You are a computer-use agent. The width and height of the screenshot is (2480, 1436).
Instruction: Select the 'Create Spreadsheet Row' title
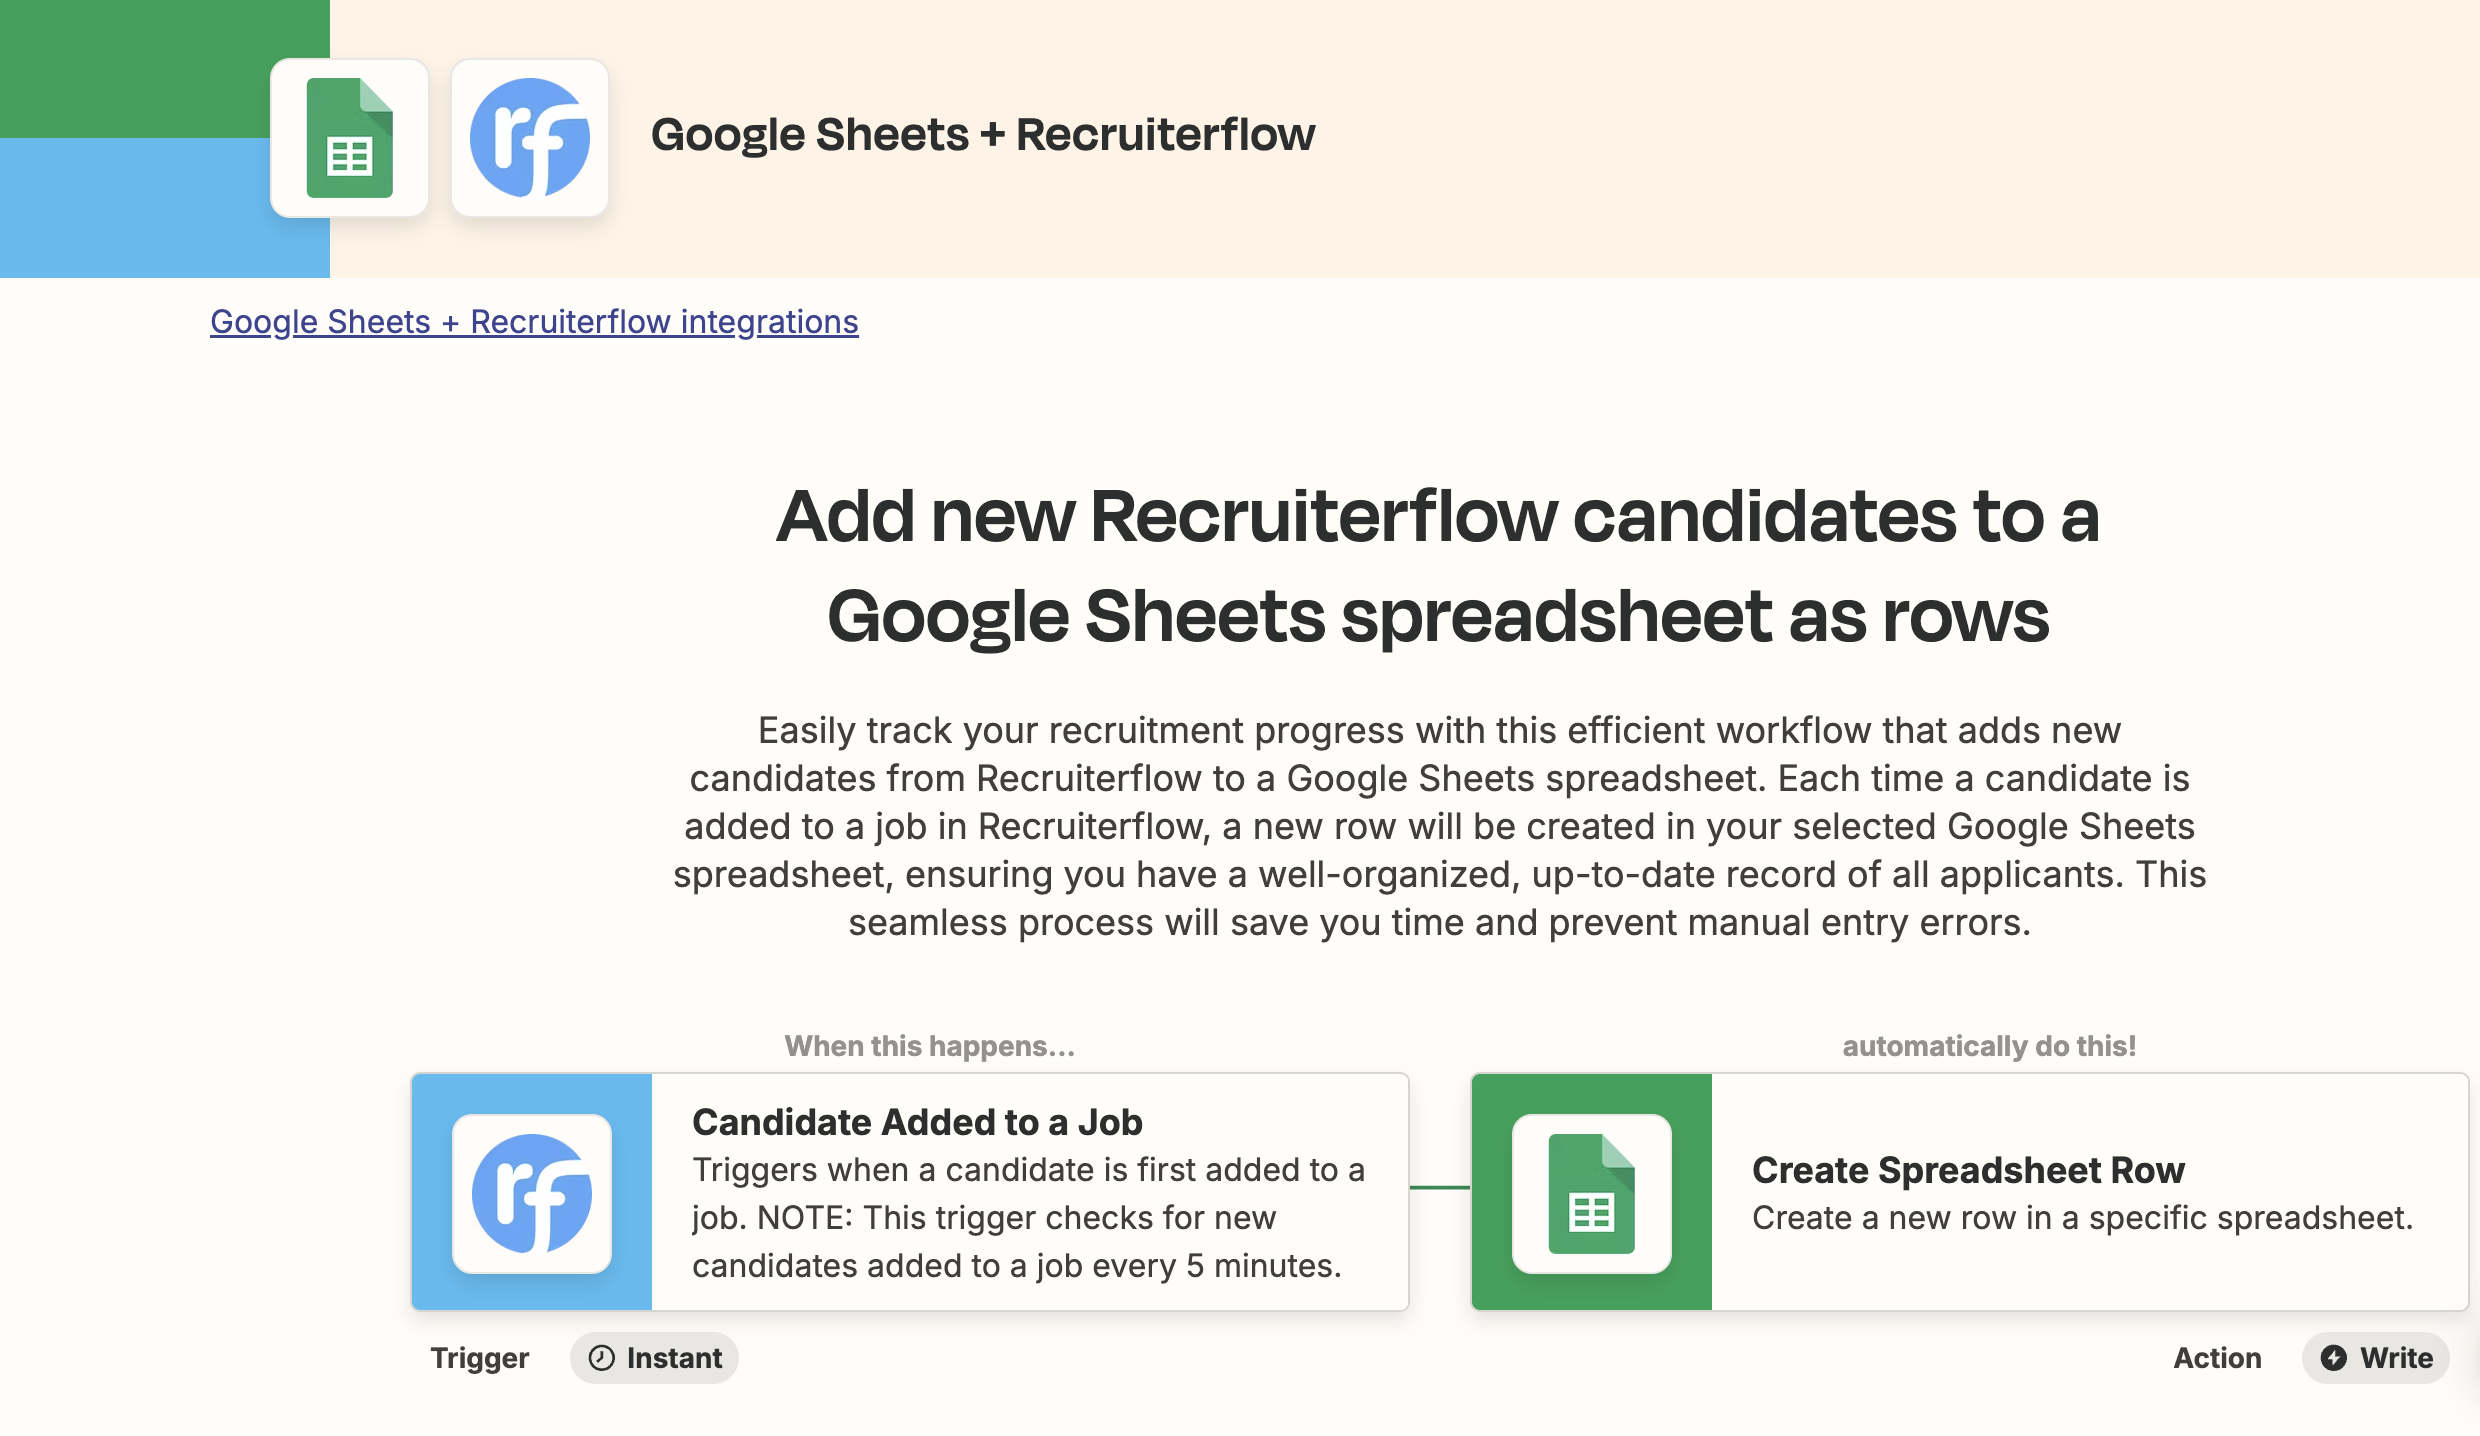pos(1968,1170)
